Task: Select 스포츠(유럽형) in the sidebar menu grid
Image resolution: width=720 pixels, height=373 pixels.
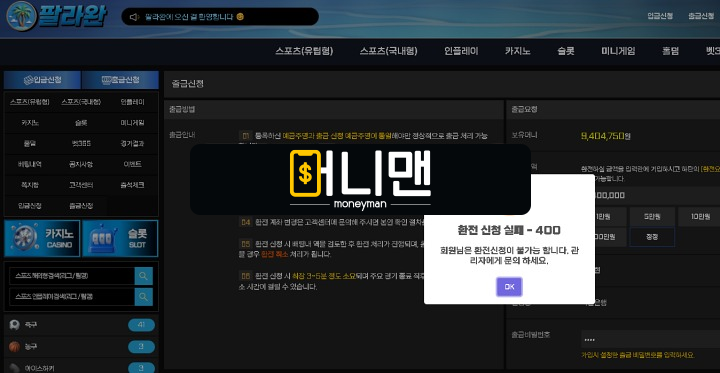Action: click(x=30, y=102)
